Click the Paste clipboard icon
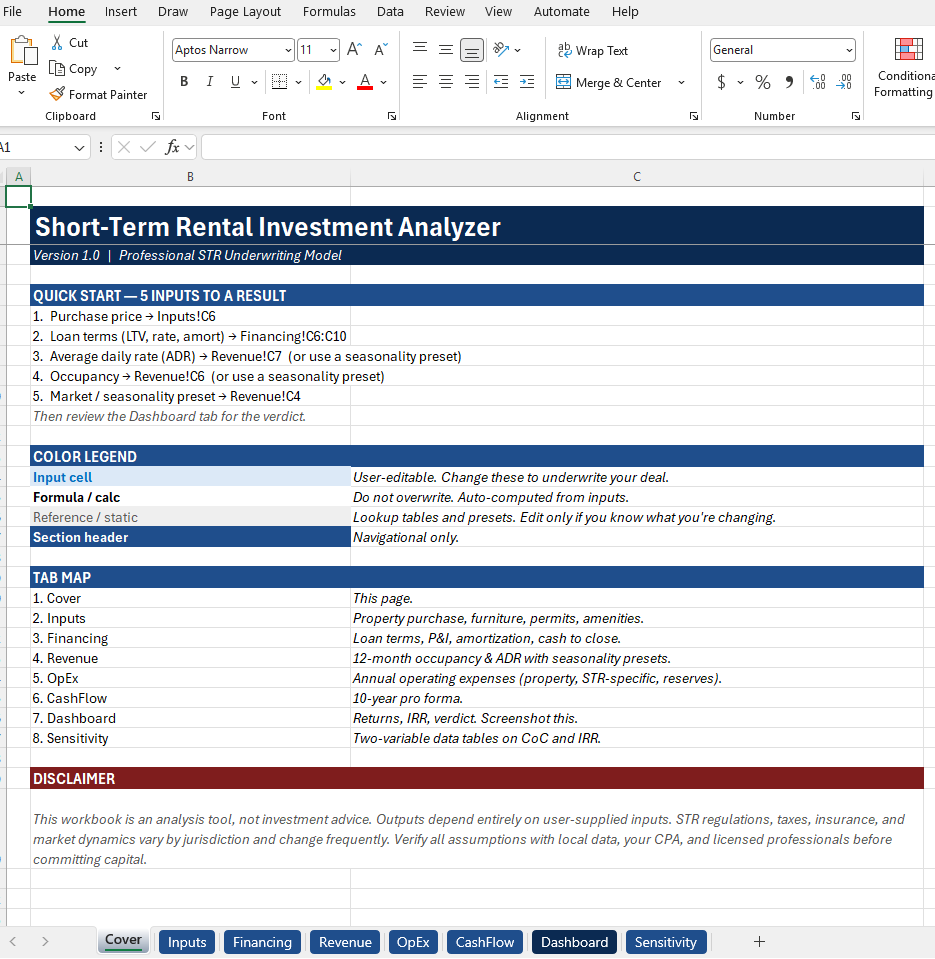Viewport: 935px width, 959px height. click(x=23, y=51)
